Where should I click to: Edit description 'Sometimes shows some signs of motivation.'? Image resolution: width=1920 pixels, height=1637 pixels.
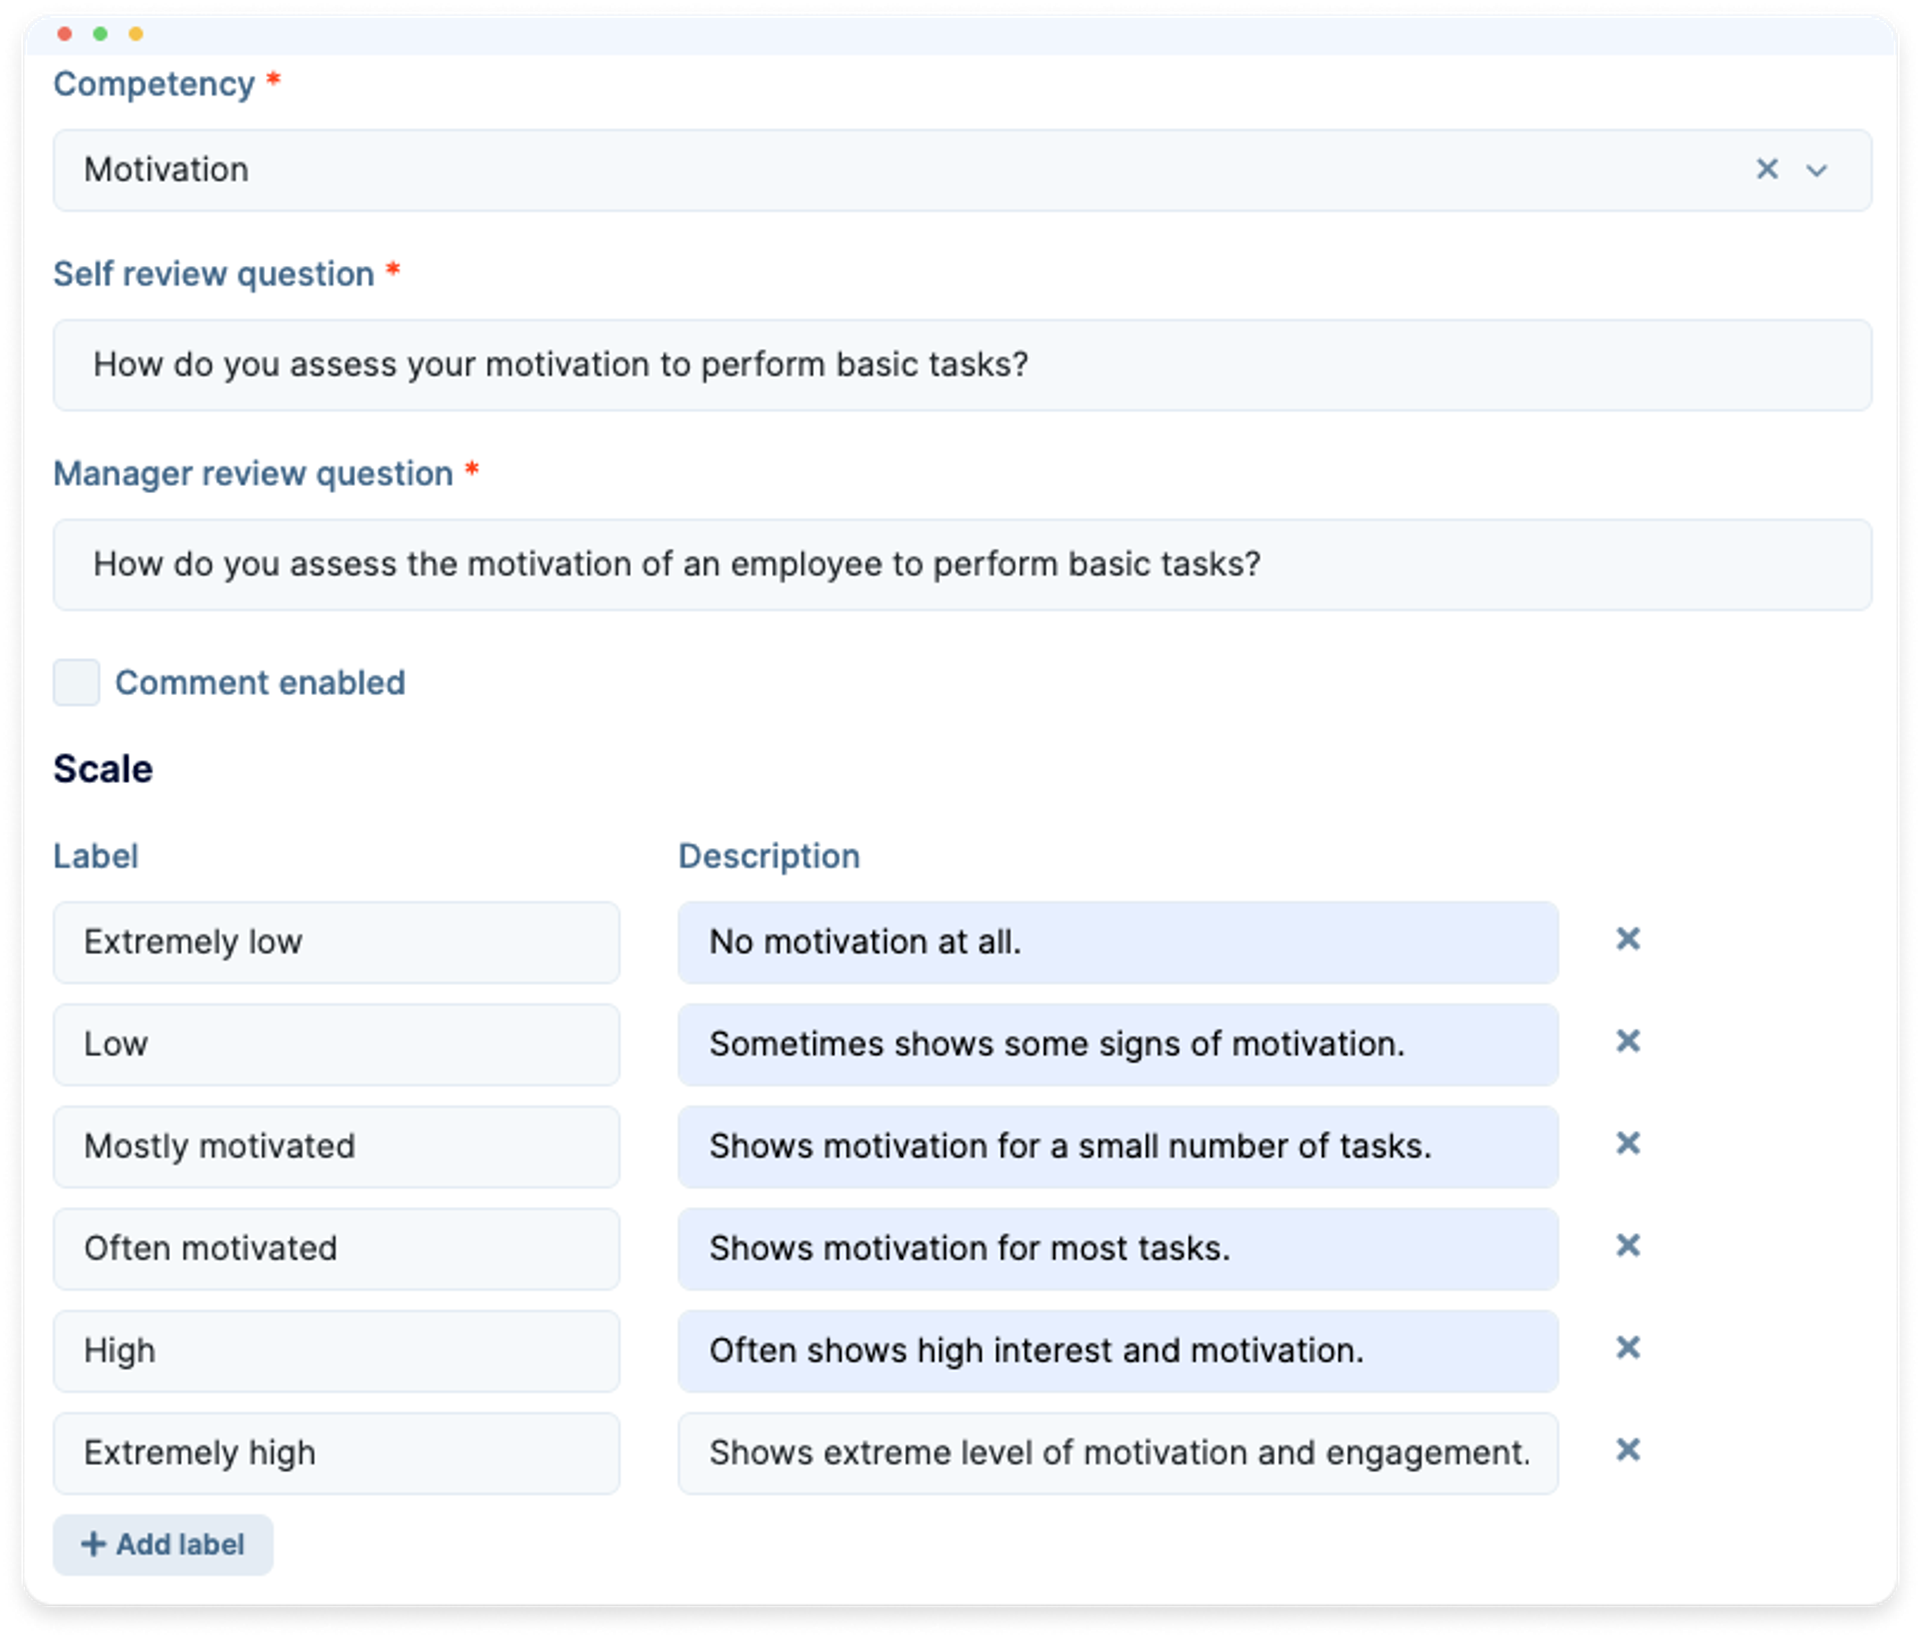[x=1118, y=1044]
